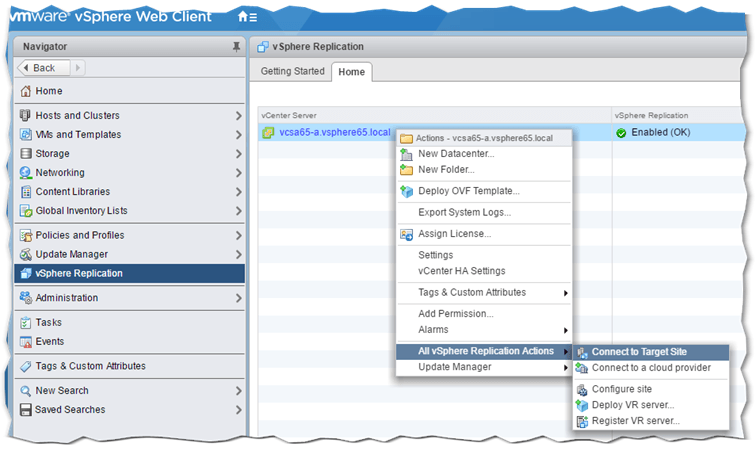Click the Back button in Navigator
The width and height of the screenshot is (756, 451).
(x=43, y=68)
